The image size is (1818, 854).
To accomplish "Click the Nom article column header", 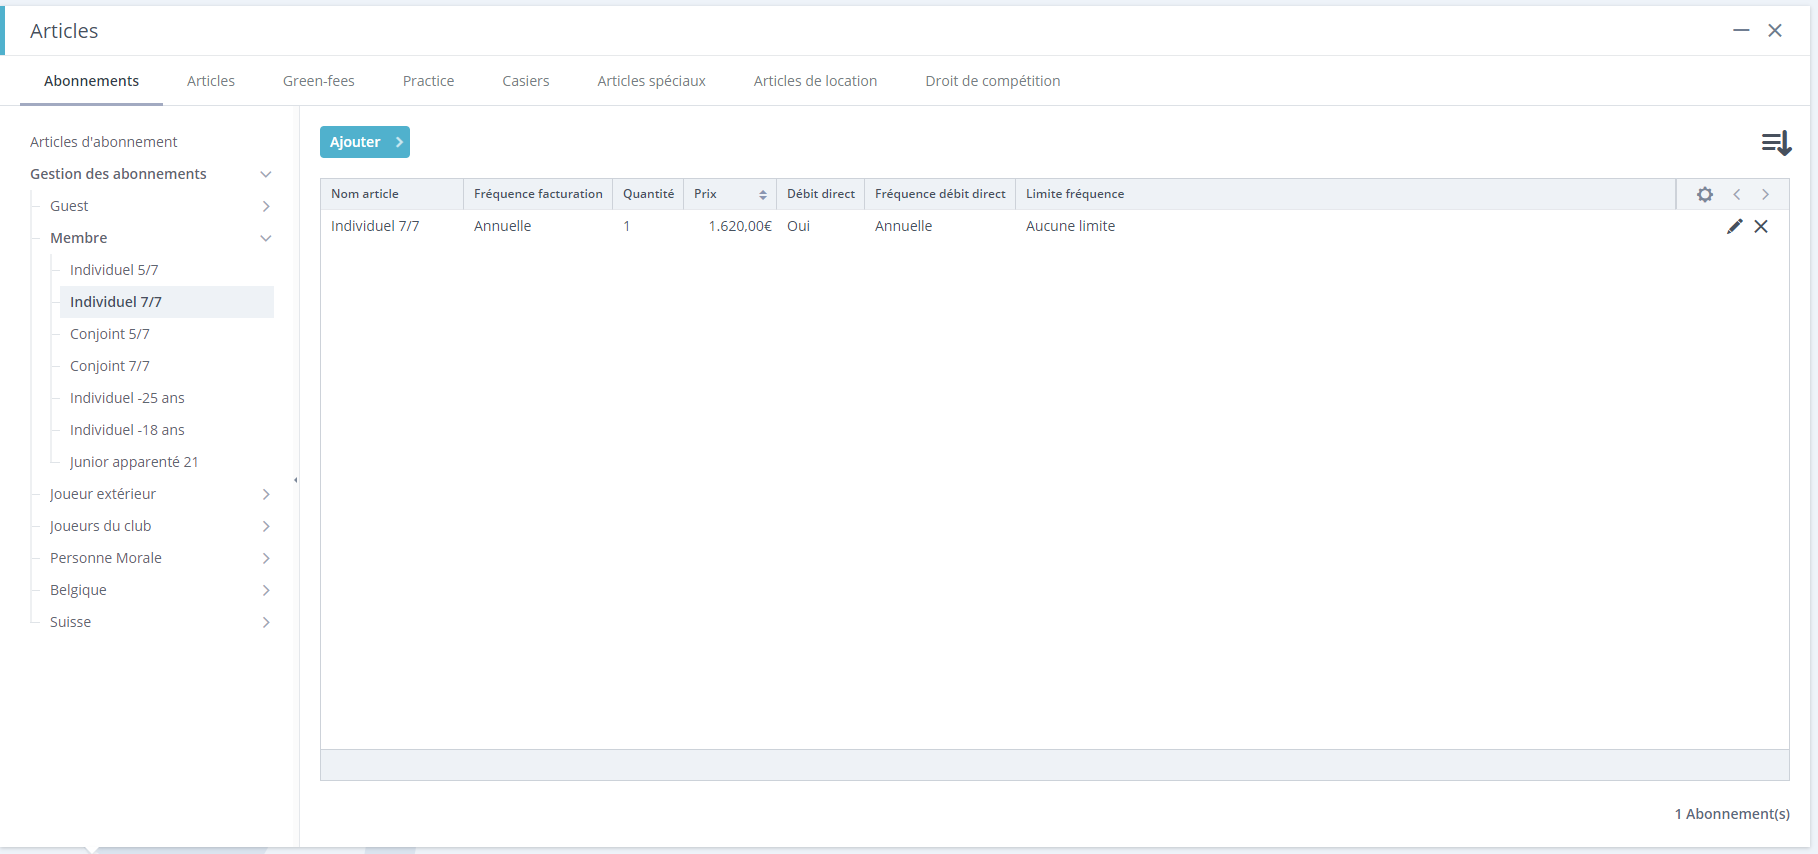I will click(x=392, y=194).
